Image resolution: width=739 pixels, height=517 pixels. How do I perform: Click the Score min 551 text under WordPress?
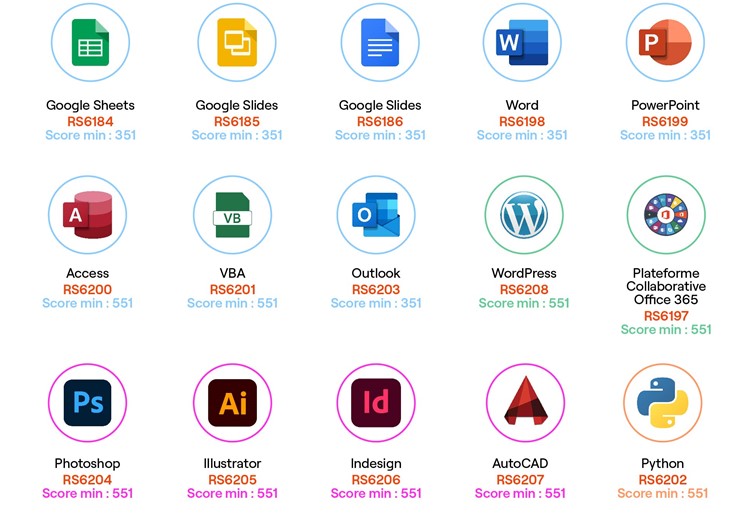[x=524, y=303]
